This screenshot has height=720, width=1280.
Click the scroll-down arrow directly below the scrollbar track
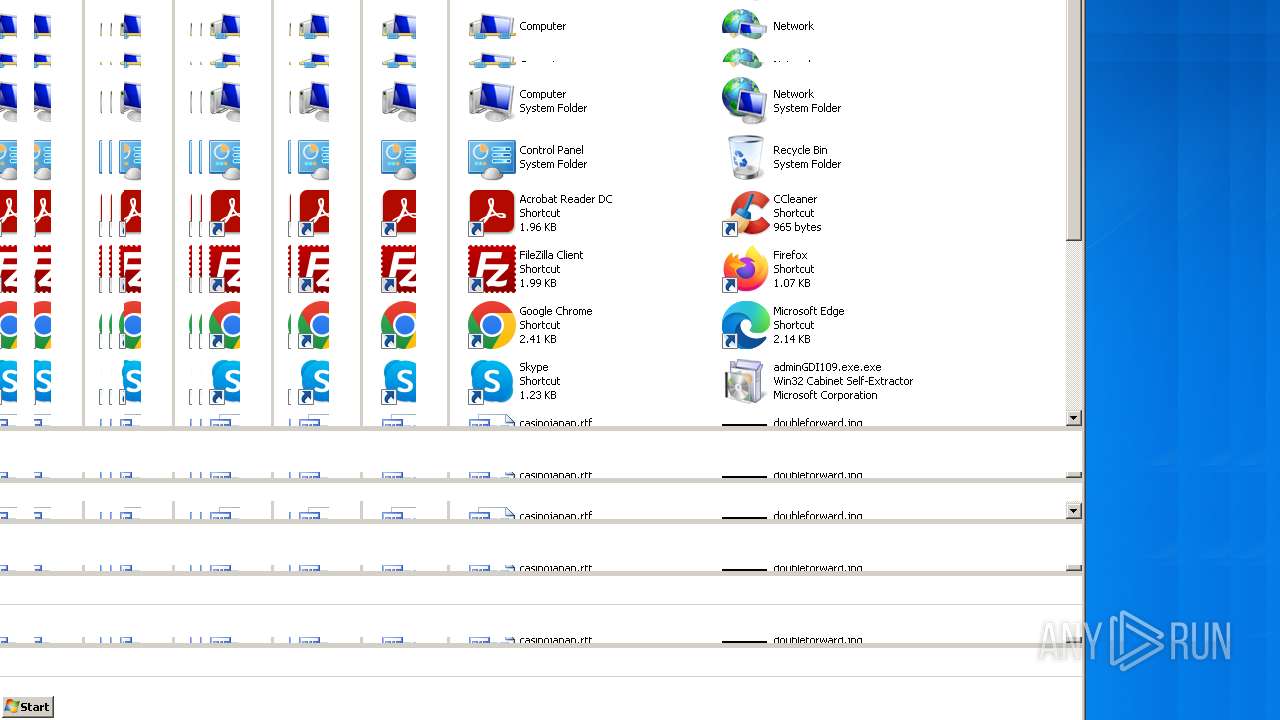[x=1074, y=418]
